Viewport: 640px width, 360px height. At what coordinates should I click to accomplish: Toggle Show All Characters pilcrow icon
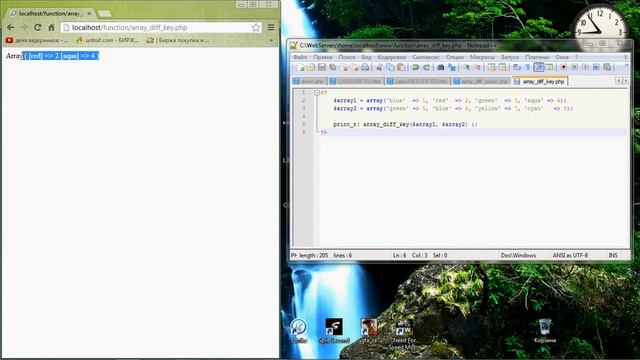click(528, 67)
